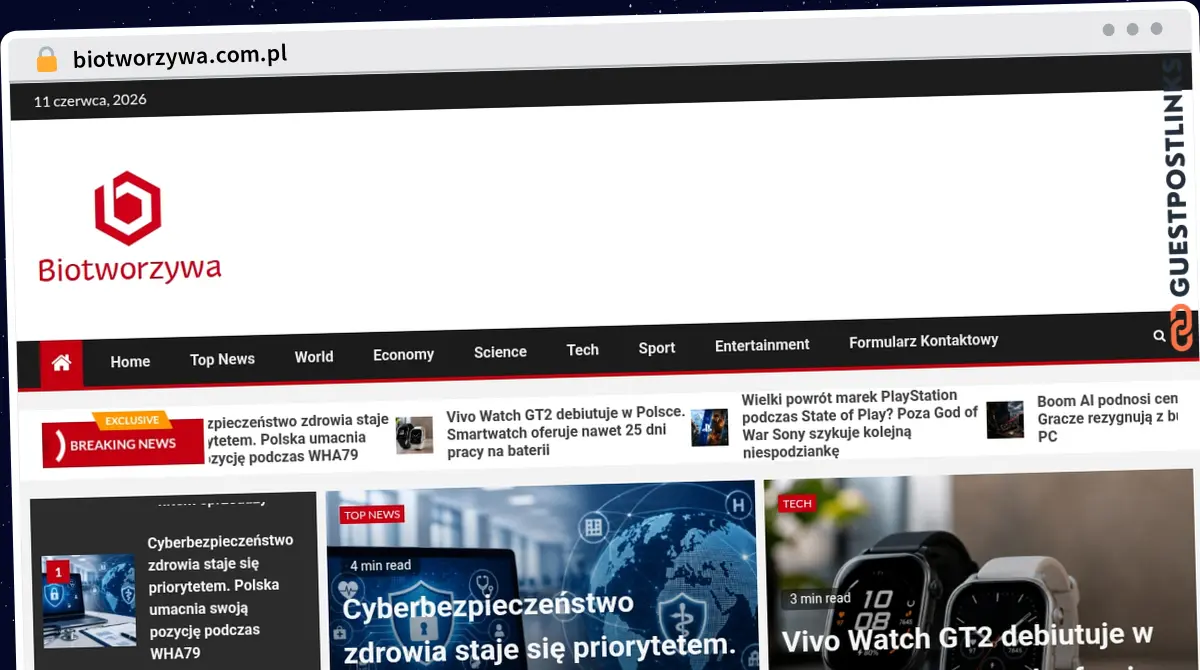This screenshot has height=670, width=1200.
Task: Go to the World section
Action: coord(314,356)
